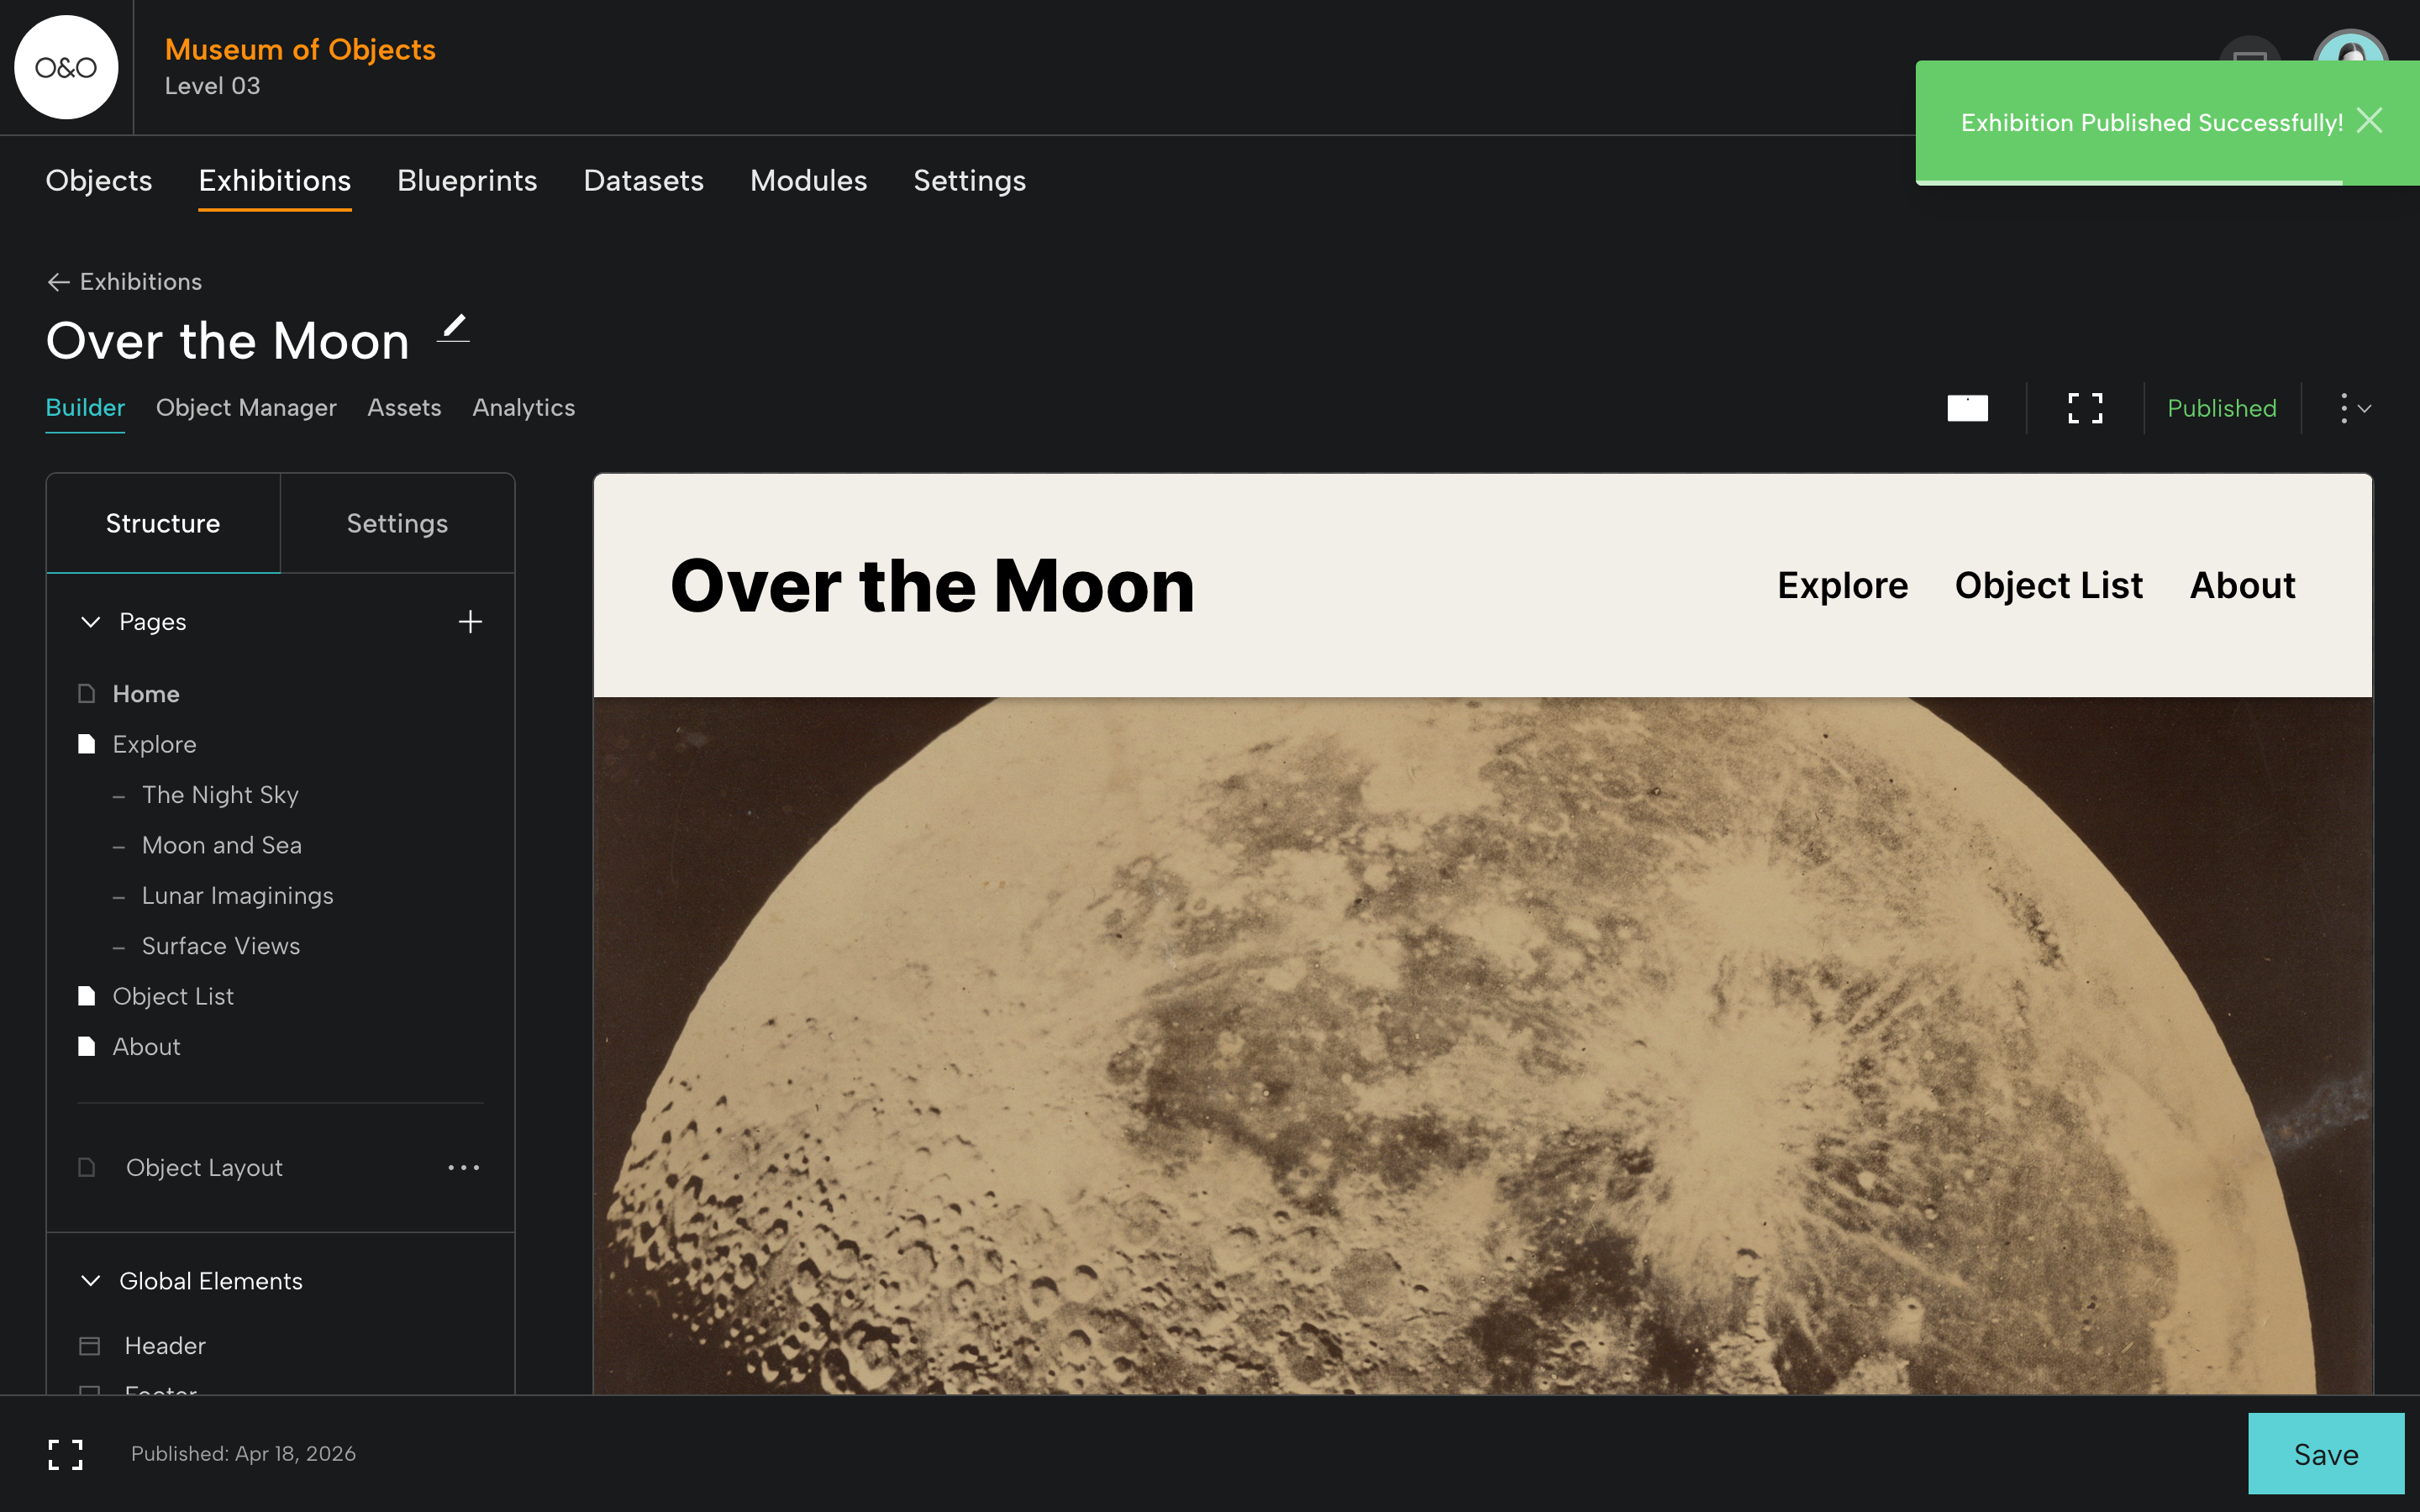
Task: Click the page icon beside Home
Action: point(87,694)
